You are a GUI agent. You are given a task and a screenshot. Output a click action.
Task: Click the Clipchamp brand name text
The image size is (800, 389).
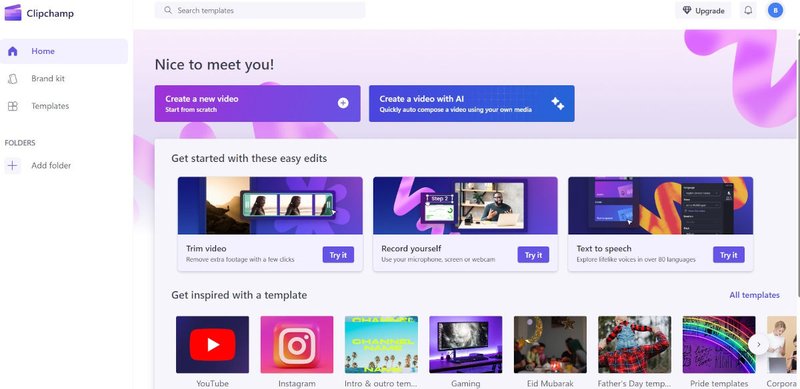(50, 13)
